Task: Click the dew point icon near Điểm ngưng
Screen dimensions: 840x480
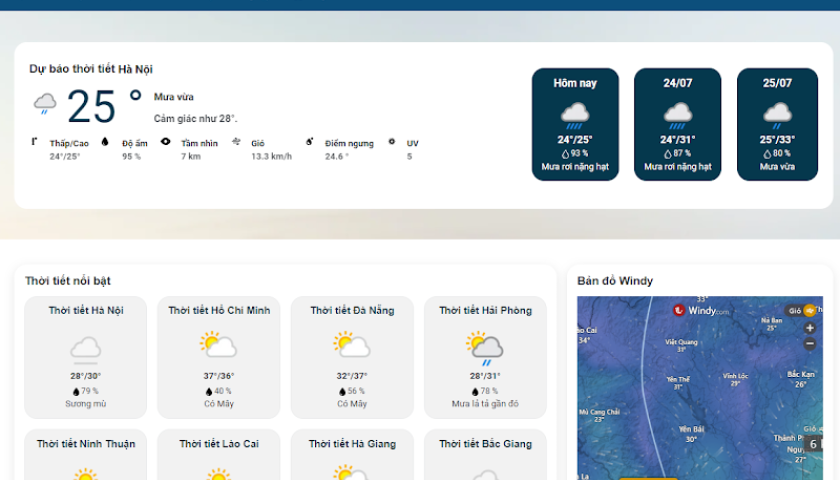Action: [310, 142]
